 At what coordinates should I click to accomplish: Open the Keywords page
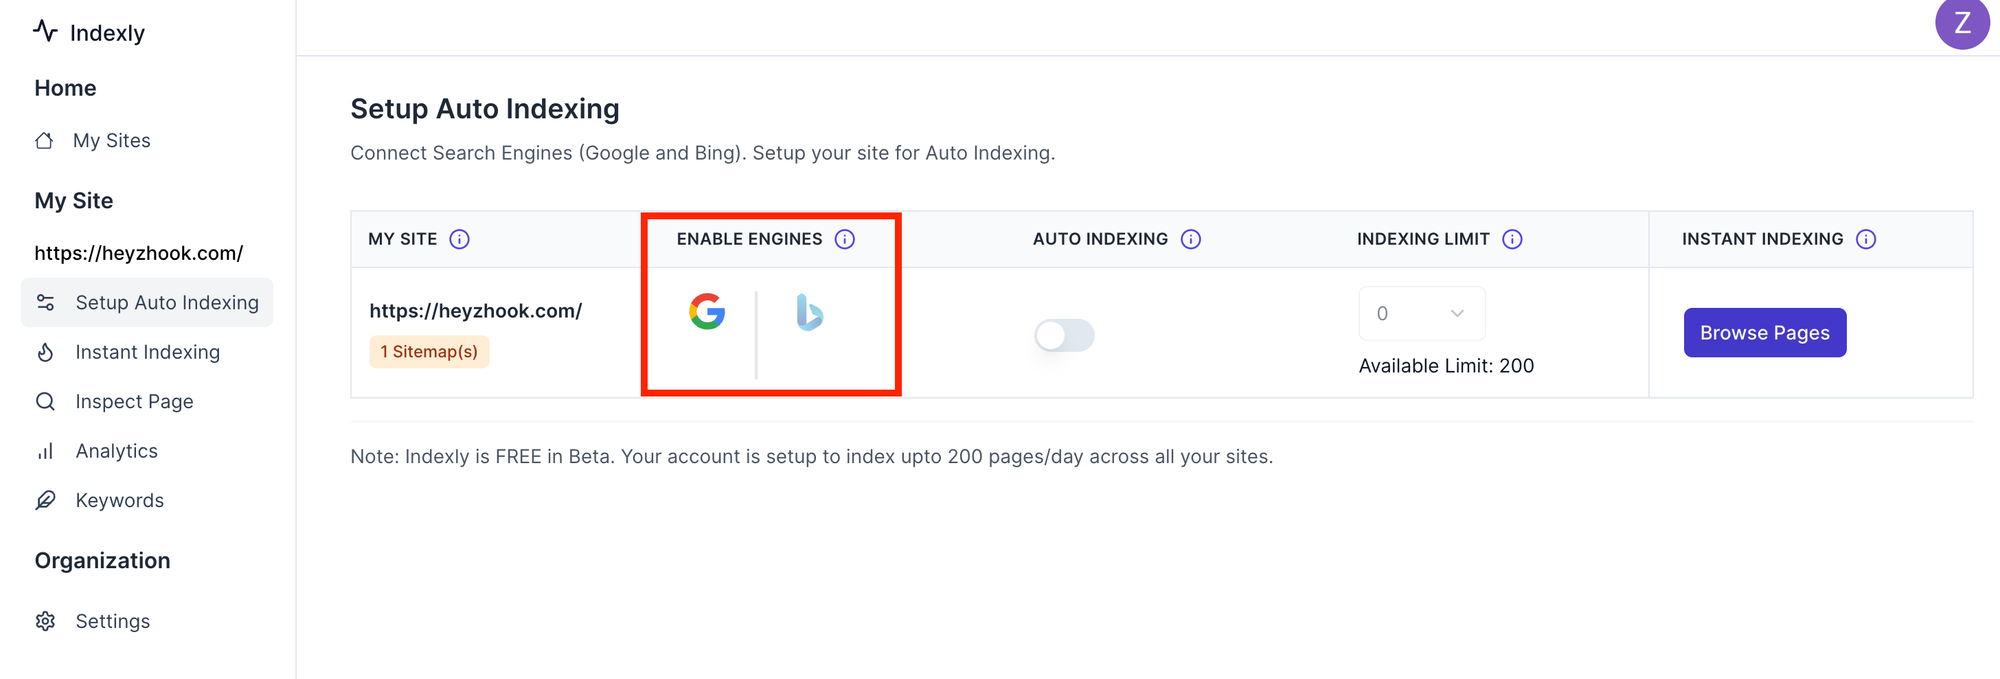coord(119,500)
